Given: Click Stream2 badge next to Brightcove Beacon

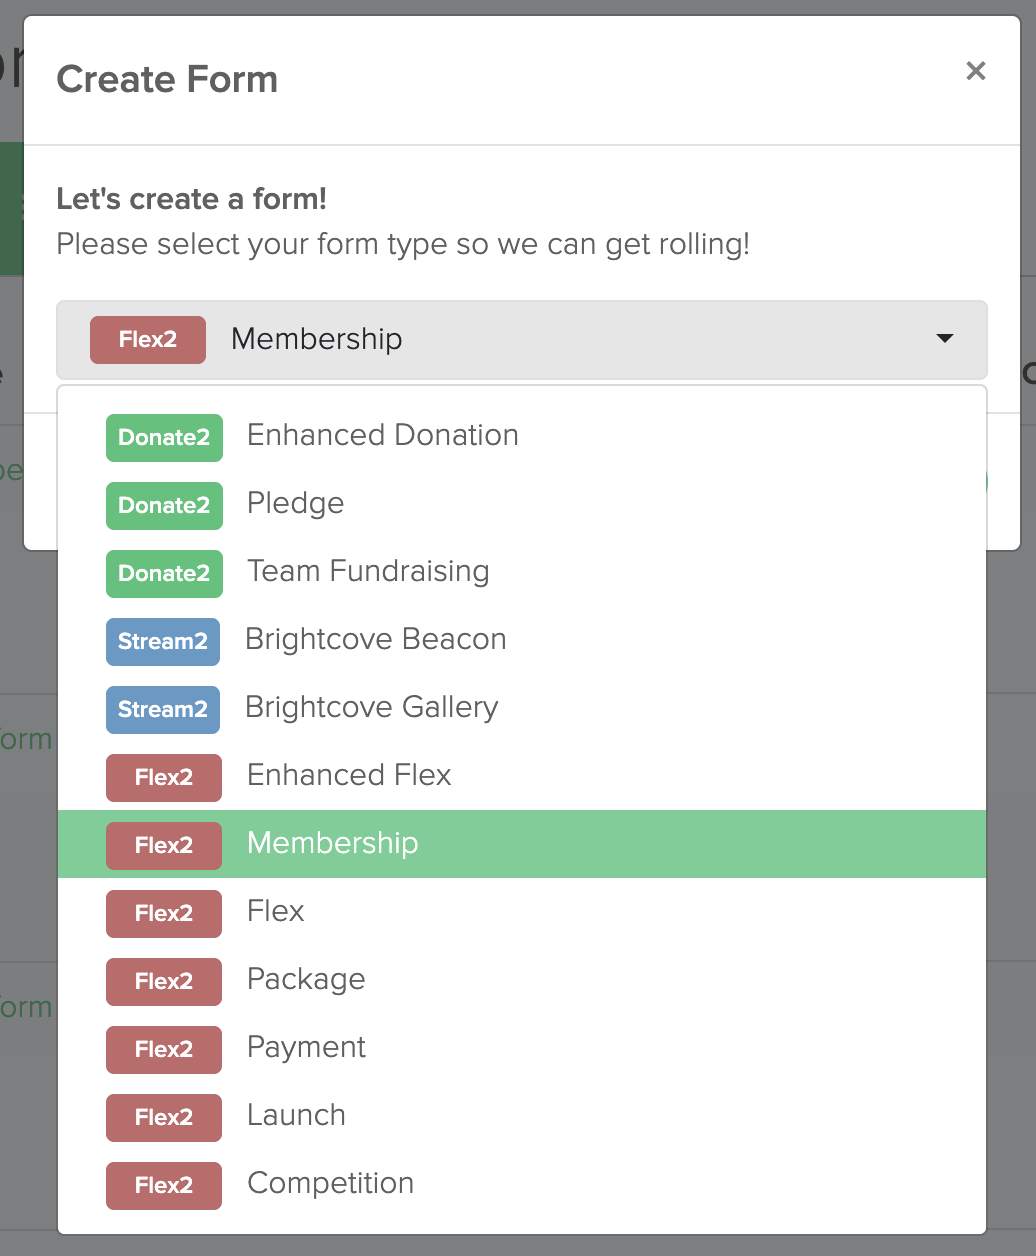Looking at the screenshot, I should click(x=163, y=642).
